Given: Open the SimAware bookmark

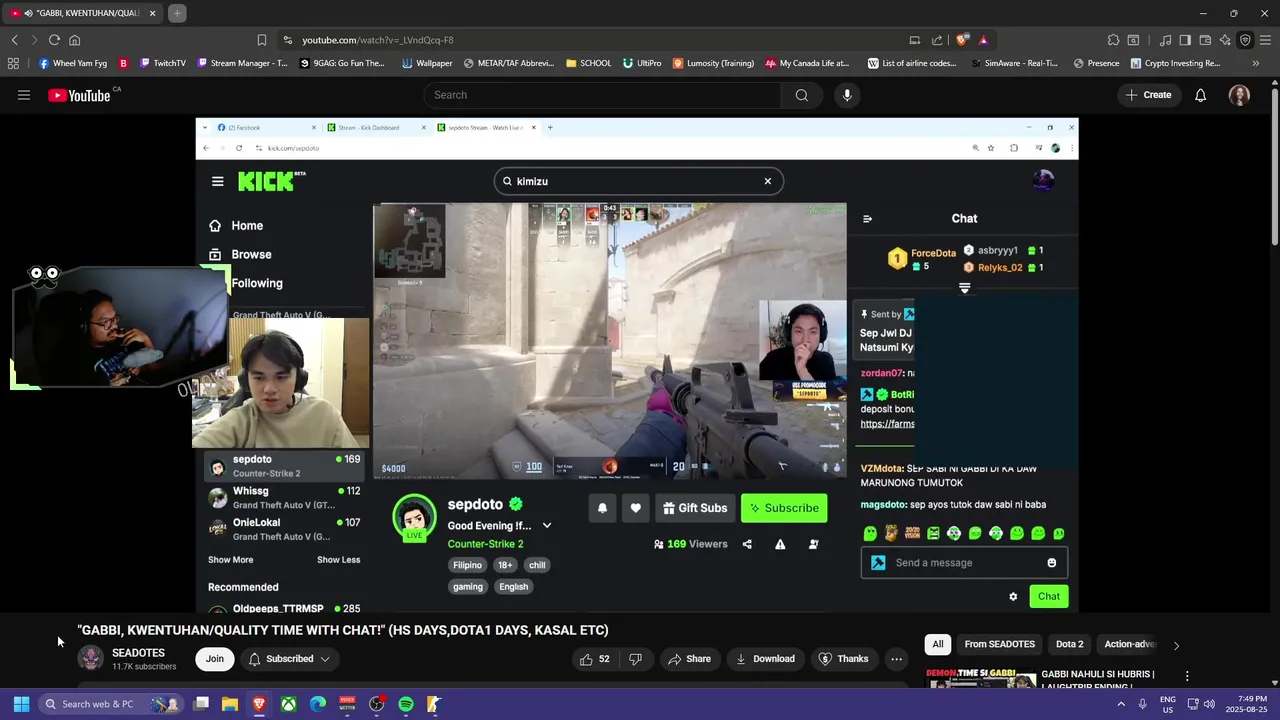Looking at the screenshot, I should 1014,63.
